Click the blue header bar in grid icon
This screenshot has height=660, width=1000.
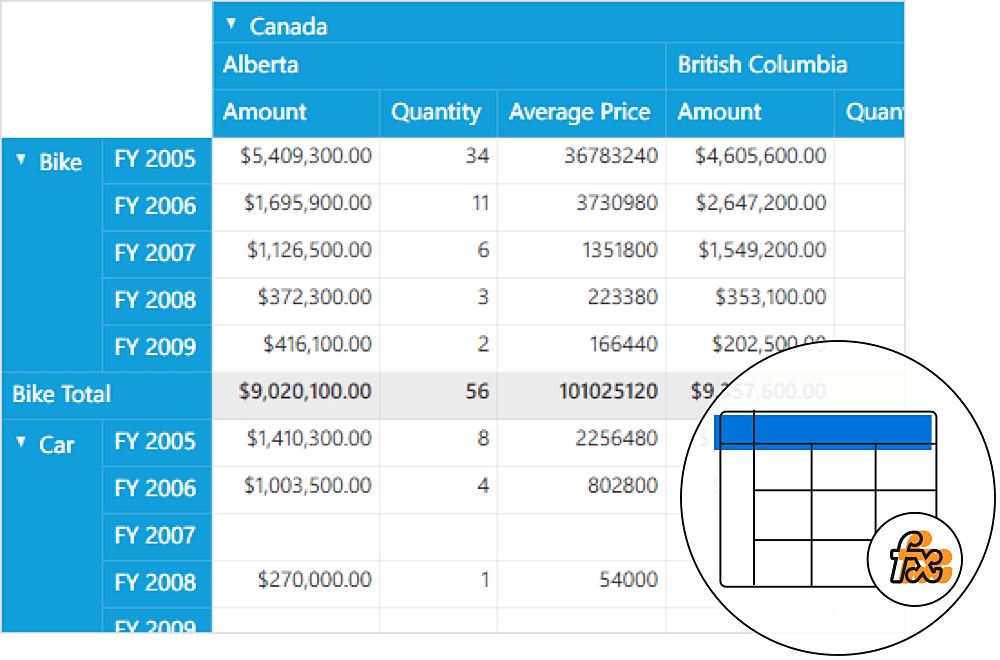click(x=824, y=430)
